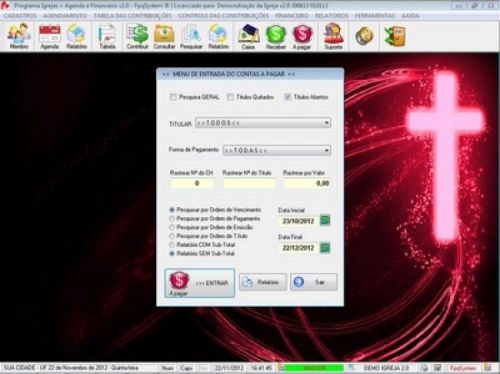The width and height of the screenshot is (500, 374).
Task: Open the Forma de Pagamento dropdown
Action: coord(277,150)
